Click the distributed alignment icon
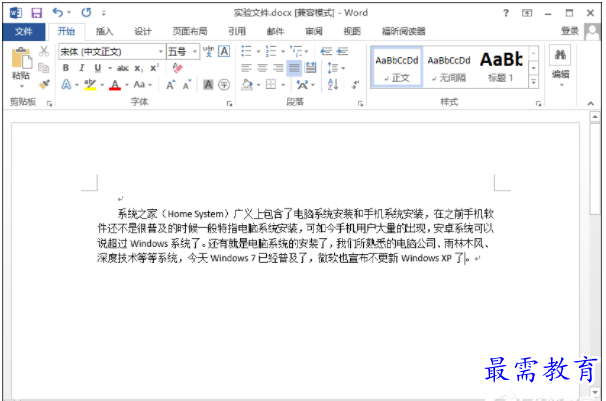Viewport: 606px width, 401px height. (310, 68)
